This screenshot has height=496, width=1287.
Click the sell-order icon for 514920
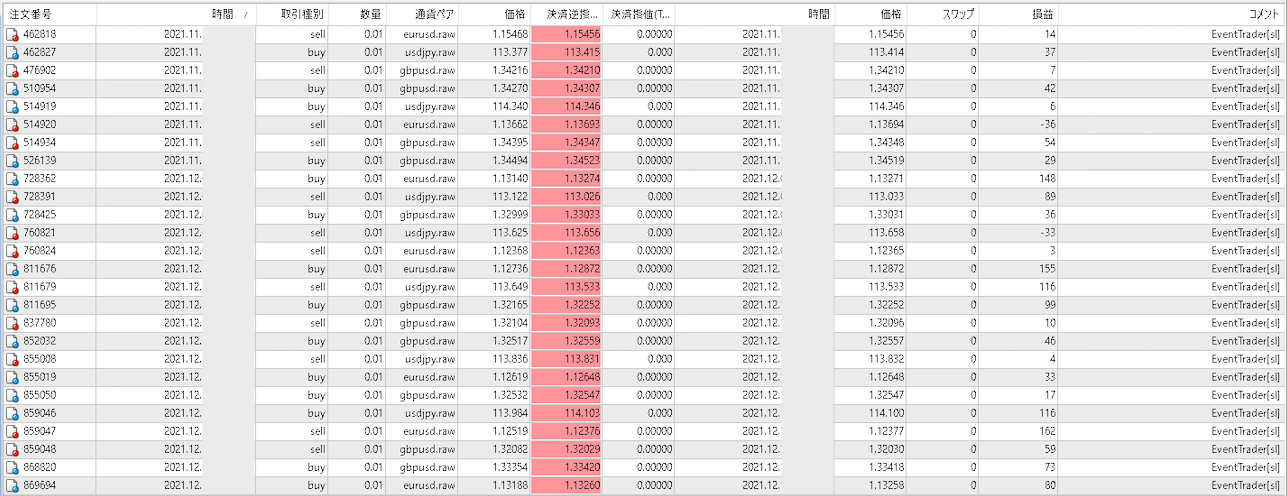click(x=12, y=124)
